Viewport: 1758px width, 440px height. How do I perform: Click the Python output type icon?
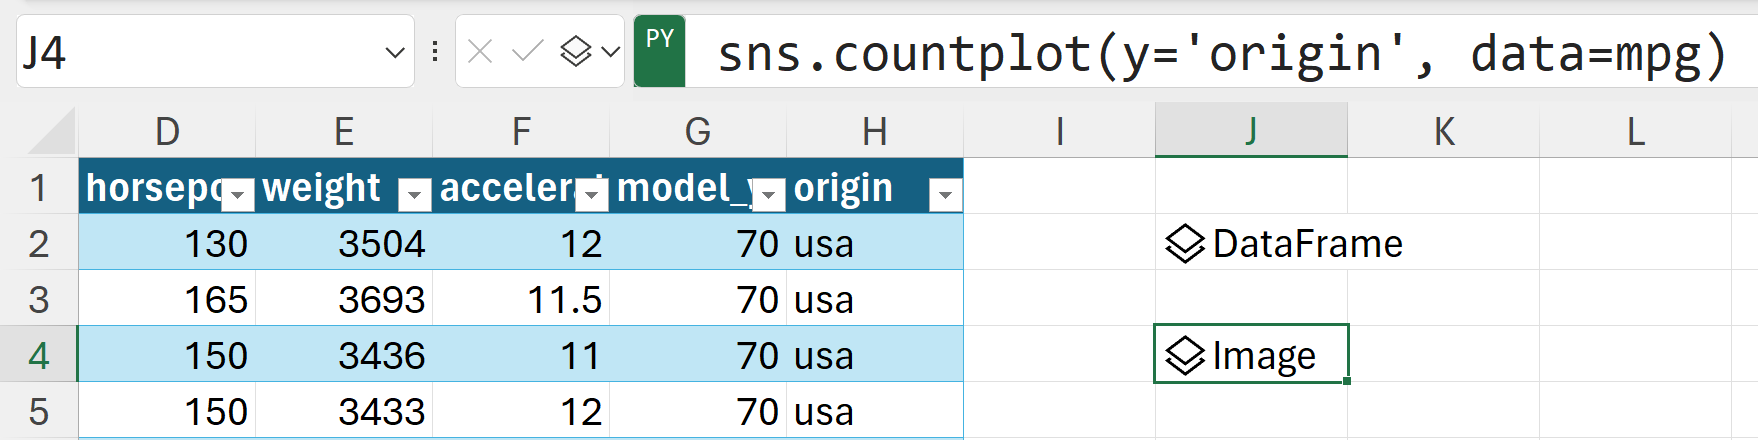pyautogui.click(x=576, y=51)
